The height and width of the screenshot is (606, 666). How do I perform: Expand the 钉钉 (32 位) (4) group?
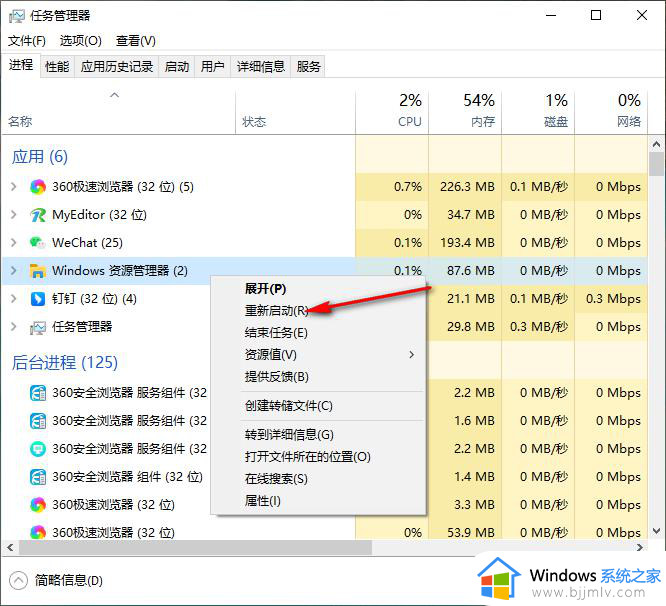coord(14,299)
